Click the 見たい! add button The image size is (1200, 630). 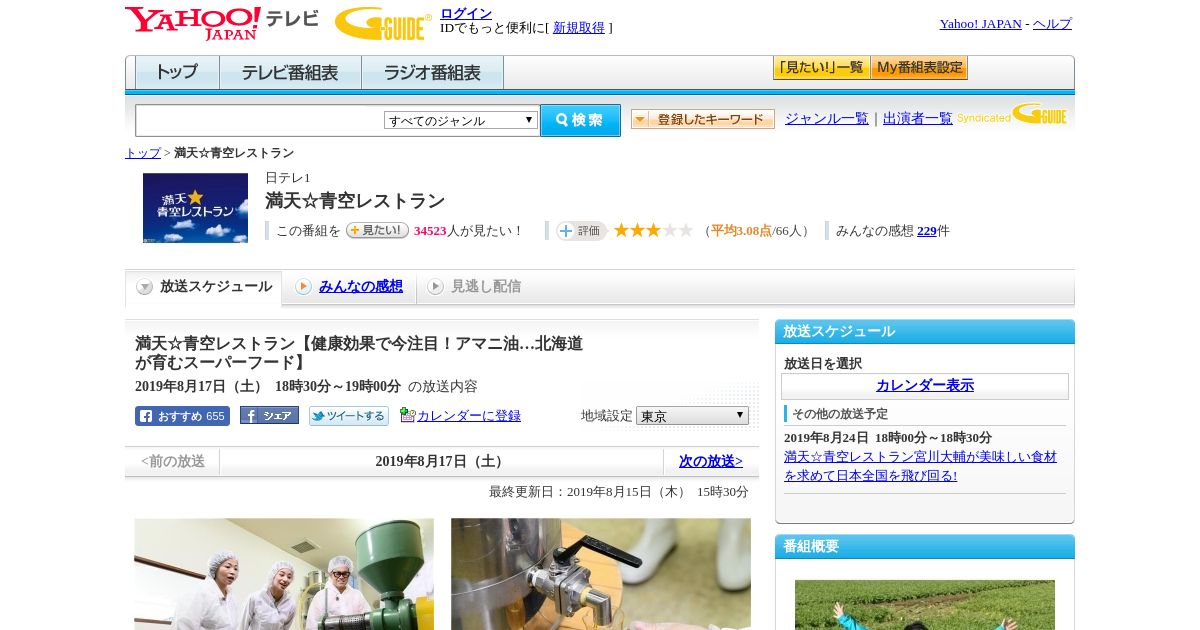(377, 230)
